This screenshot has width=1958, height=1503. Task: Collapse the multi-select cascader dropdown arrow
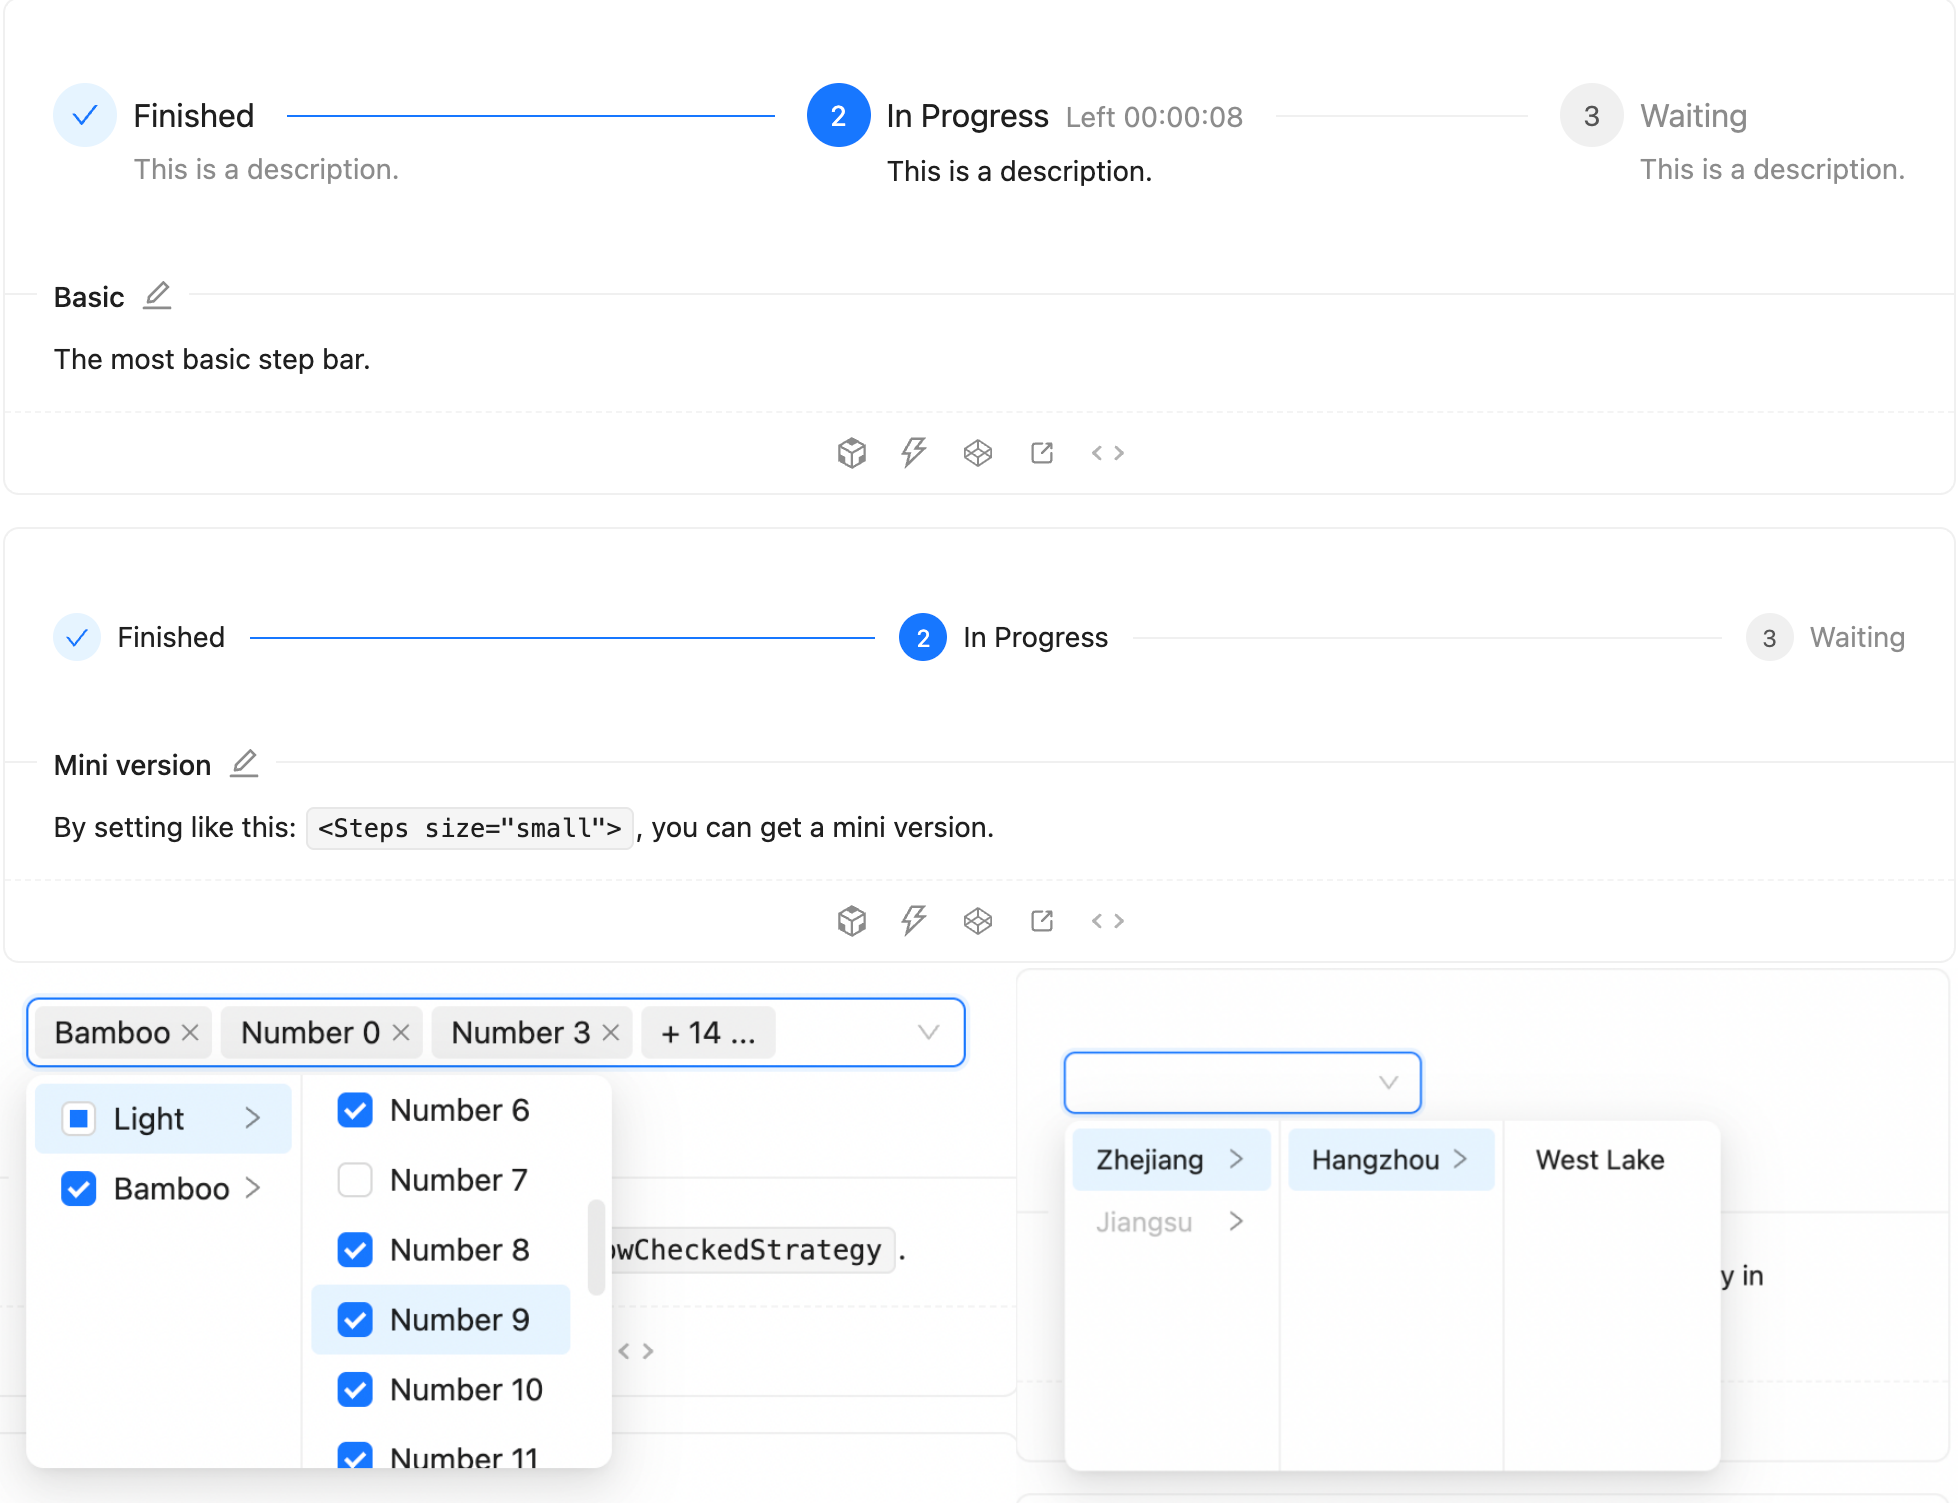[929, 1032]
